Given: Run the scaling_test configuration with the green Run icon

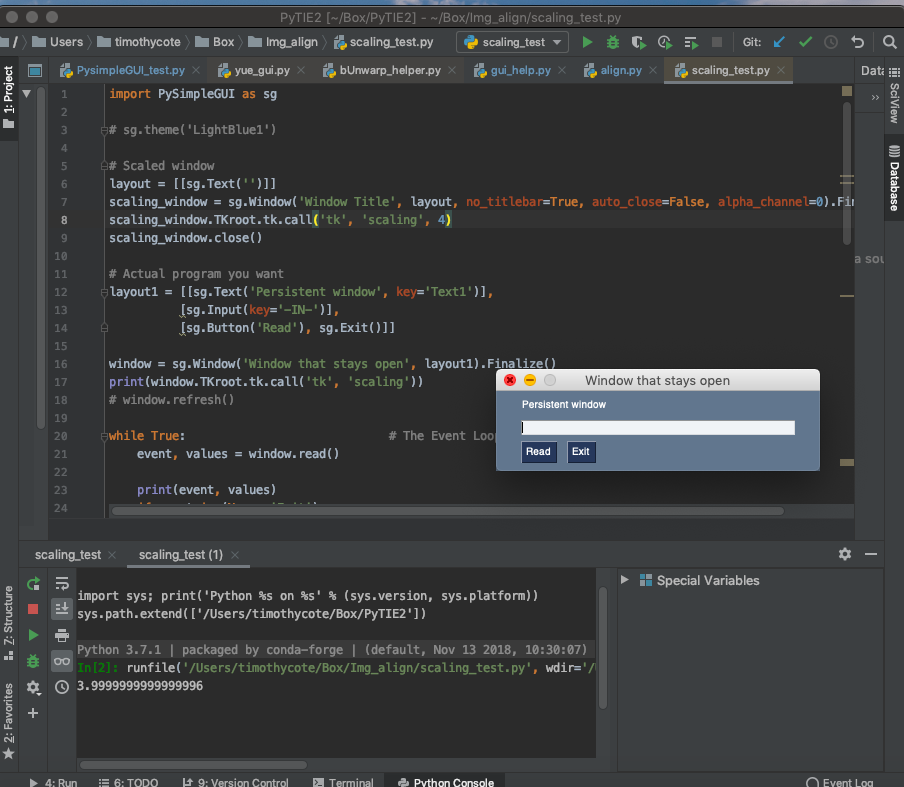Looking at the screenshot, I should tap(587, 43).
